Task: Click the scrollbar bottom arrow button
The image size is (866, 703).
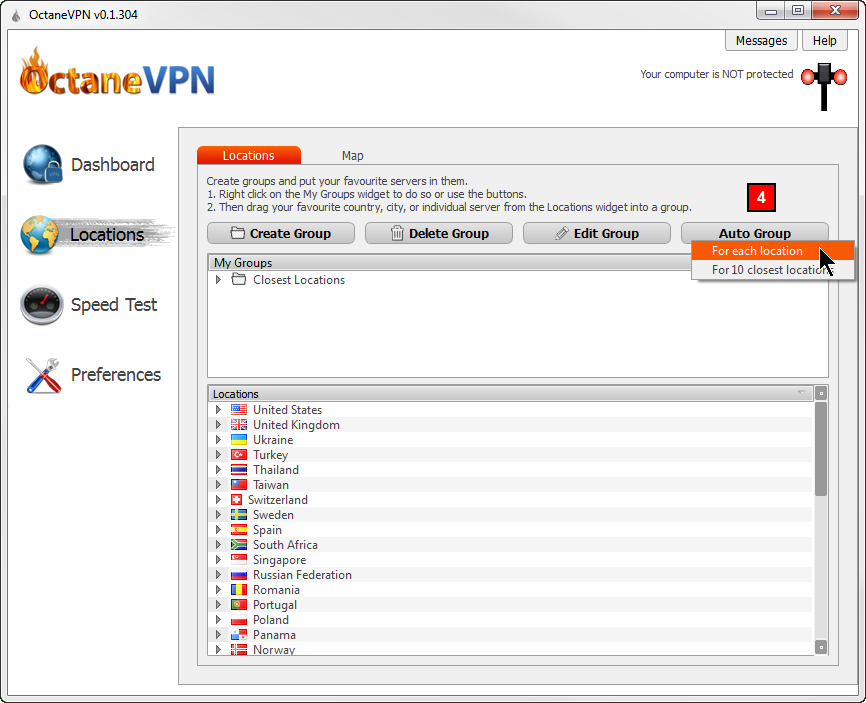Action: pos(821,647)
